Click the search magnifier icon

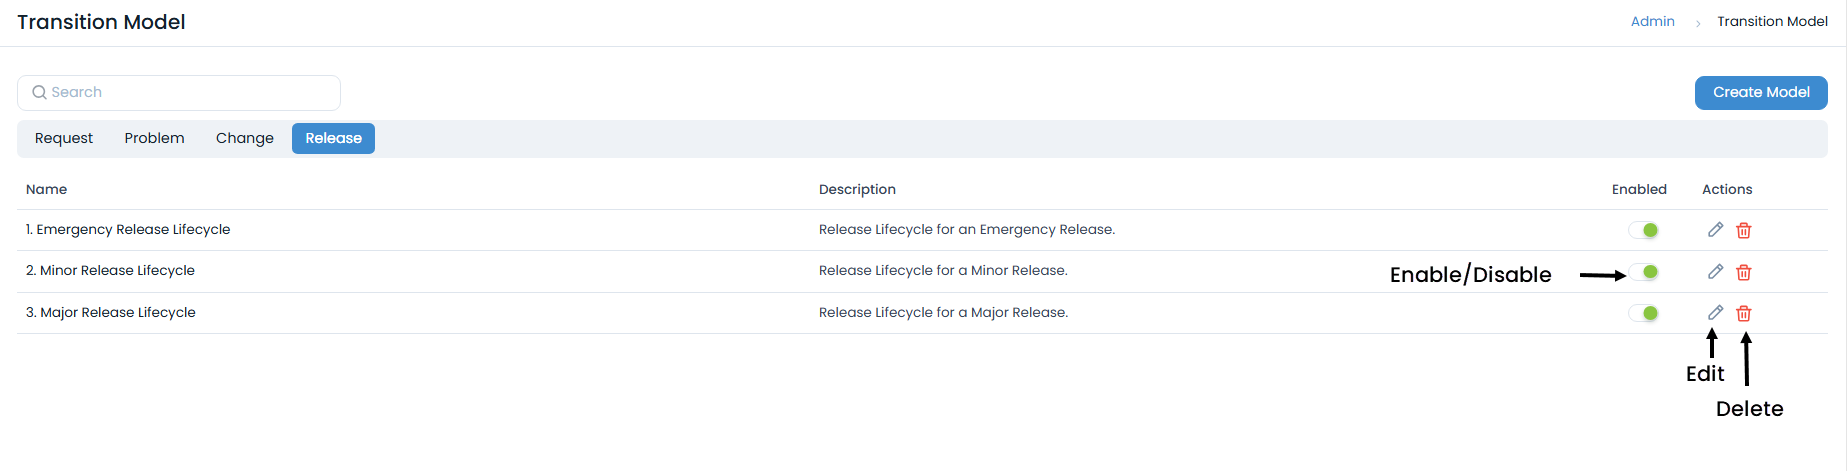pyautogui.click(x=39, y=92)
